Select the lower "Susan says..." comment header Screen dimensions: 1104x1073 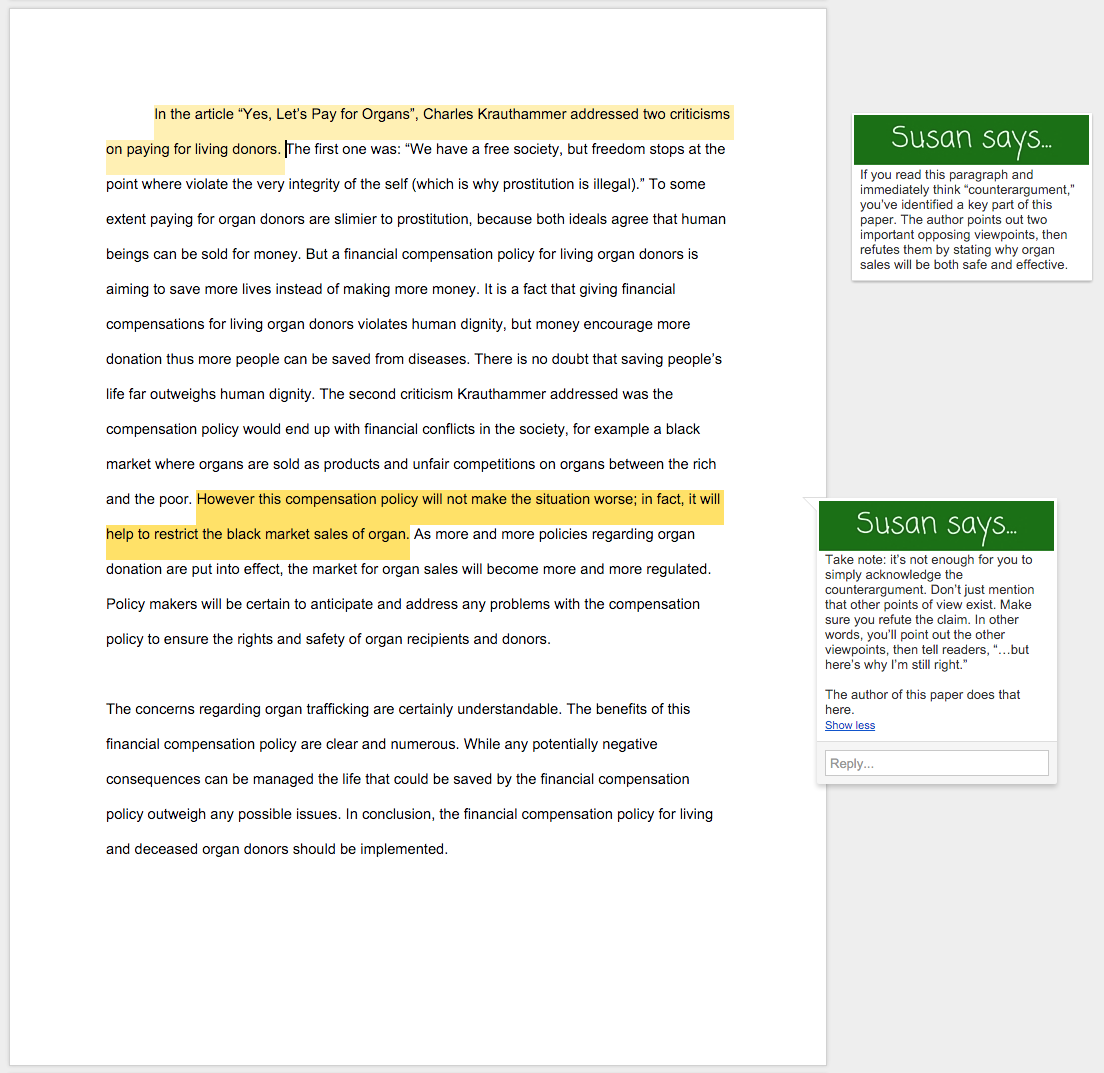[936, 525]
